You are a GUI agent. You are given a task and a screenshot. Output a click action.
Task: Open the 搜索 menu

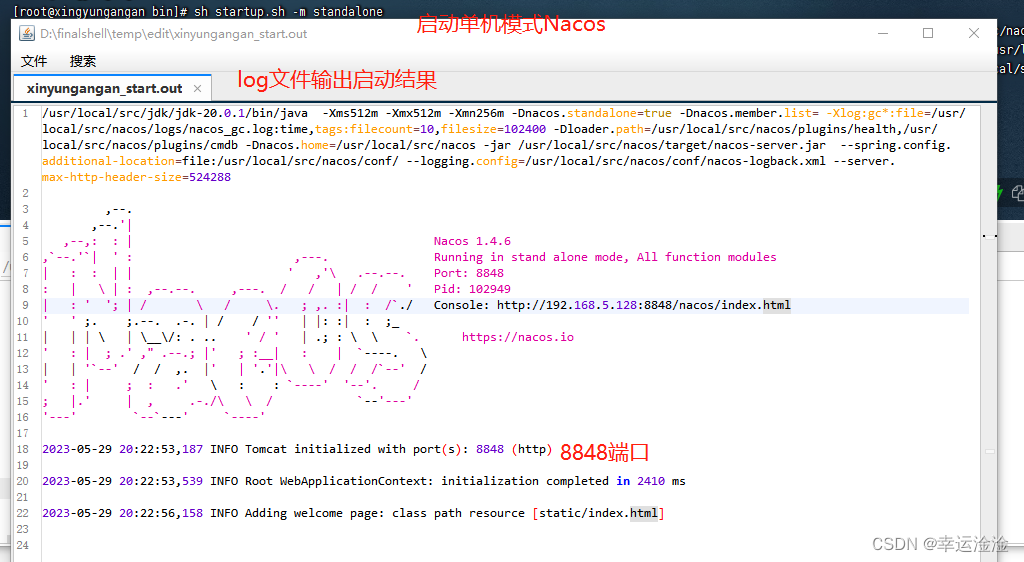(83, 61)
